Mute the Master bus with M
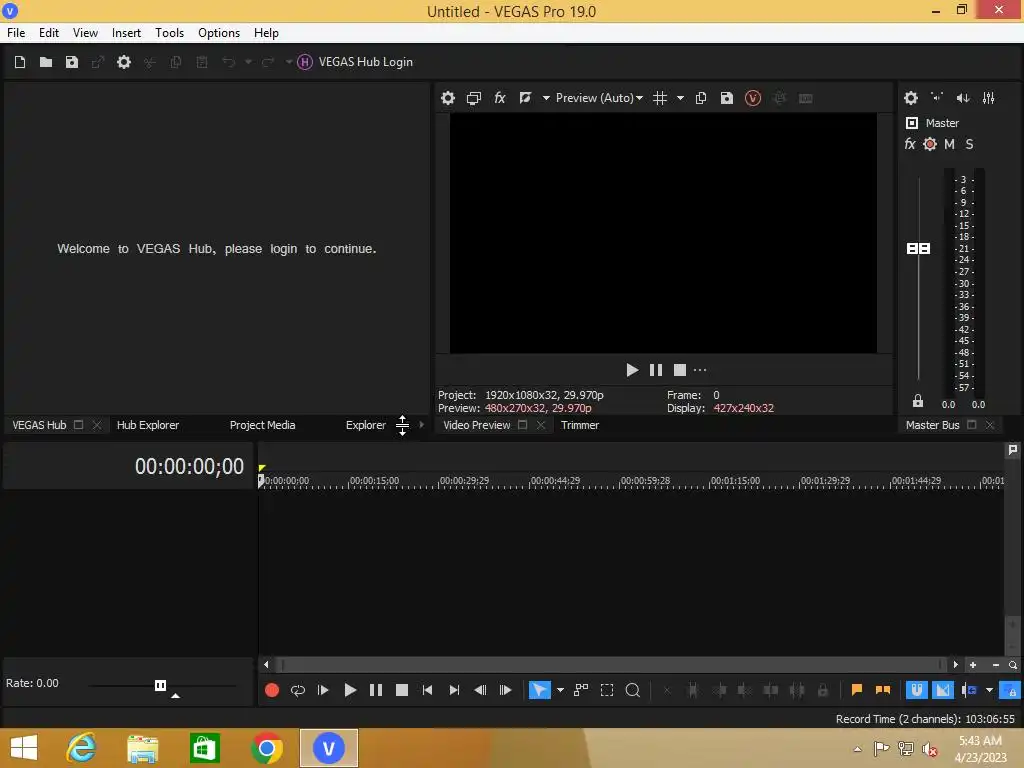Screen dimensions: 1024x768 click(950, 144)
